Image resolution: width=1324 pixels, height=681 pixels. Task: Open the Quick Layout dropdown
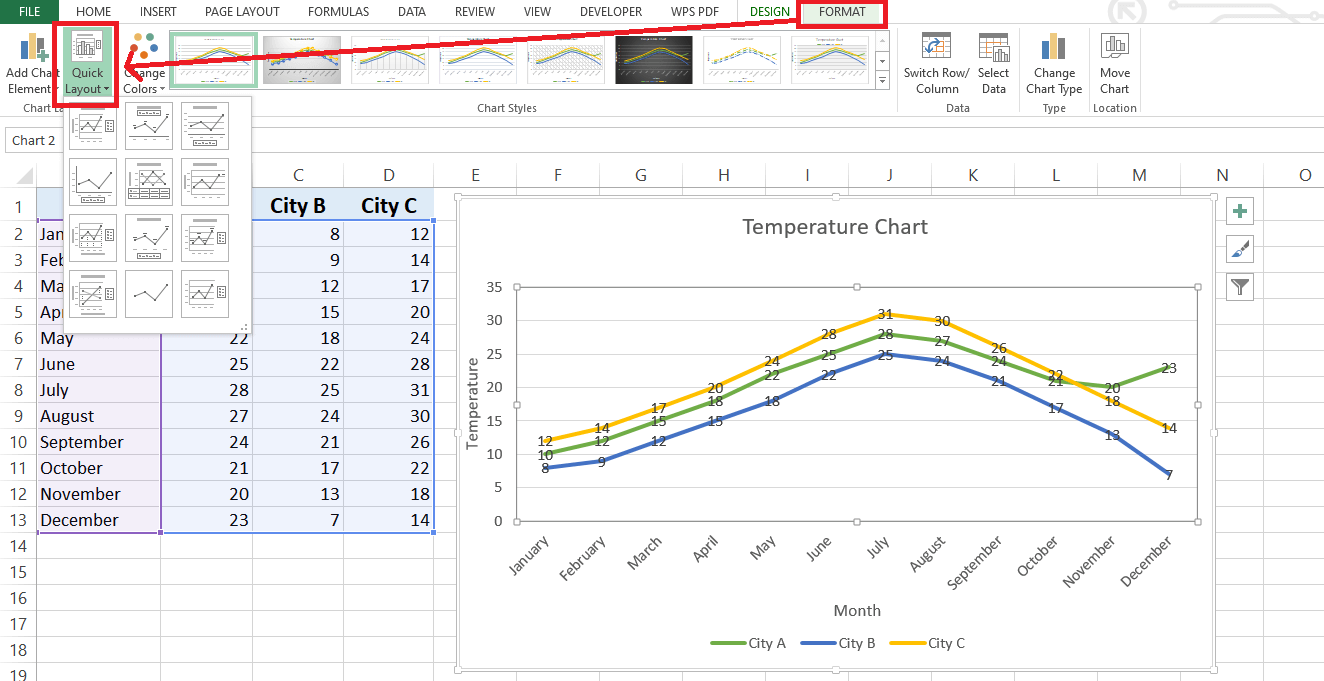88,66
